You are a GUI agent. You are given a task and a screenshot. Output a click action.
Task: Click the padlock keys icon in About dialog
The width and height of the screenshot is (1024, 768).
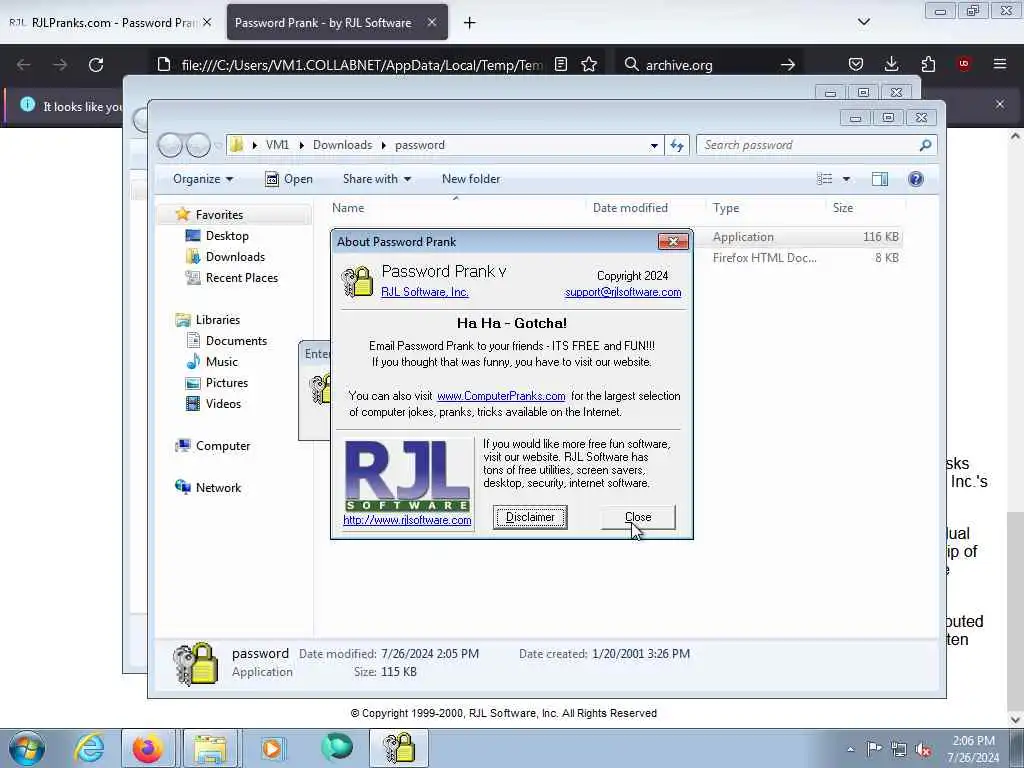coord(357,281)
